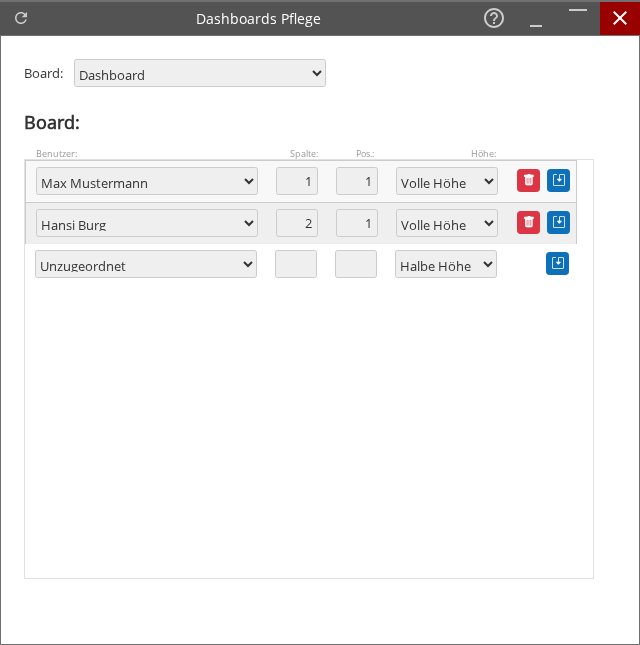640x645 pixels.
Task: Expand the Hansi Burg user dropdown
Action: click(147, 224)
